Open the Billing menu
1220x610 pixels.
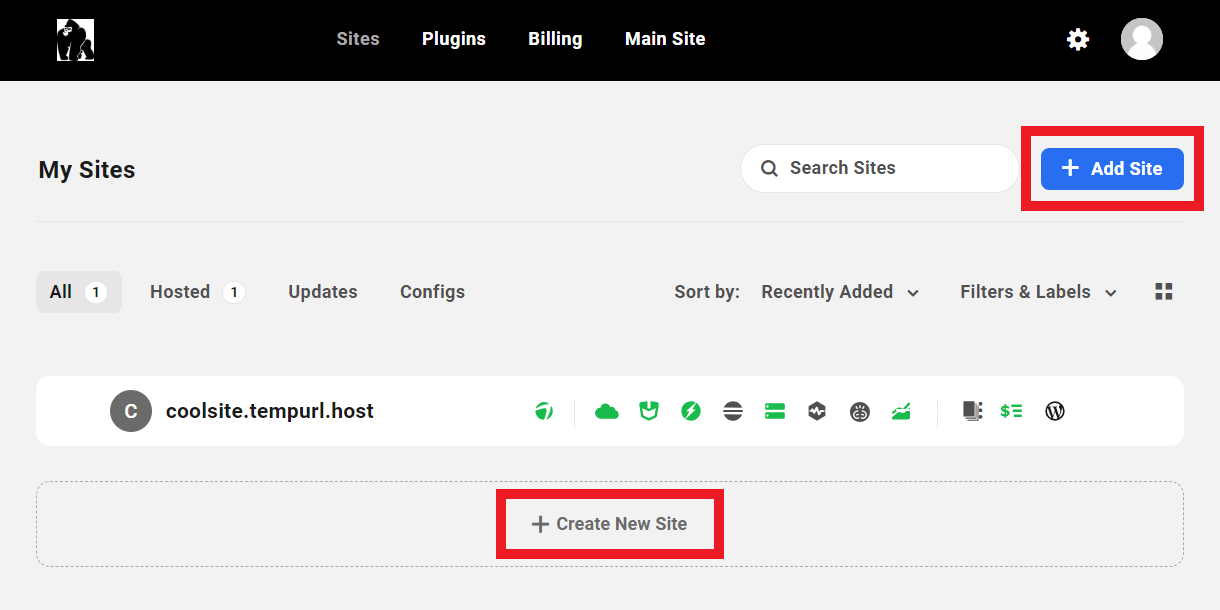(555, 39)
